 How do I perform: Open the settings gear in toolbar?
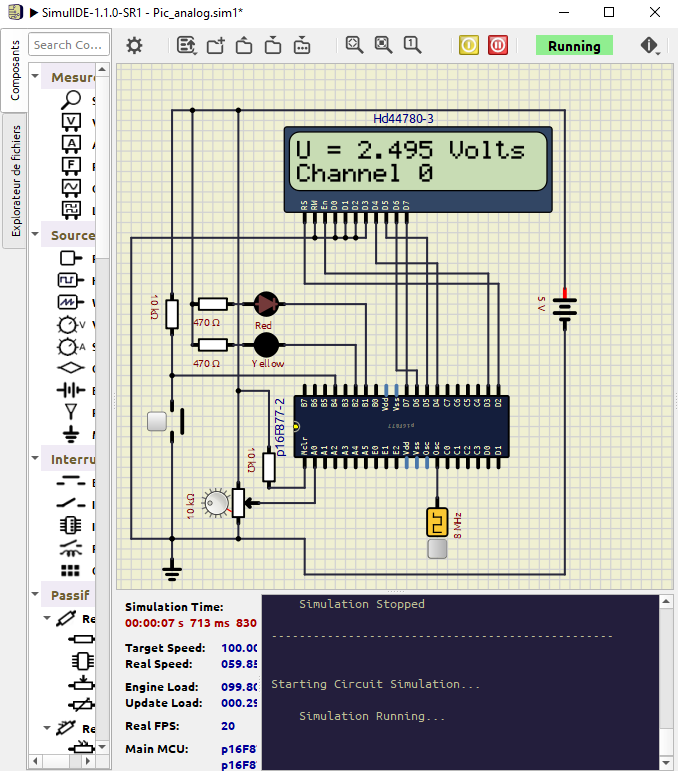click(x=134, y=45)
